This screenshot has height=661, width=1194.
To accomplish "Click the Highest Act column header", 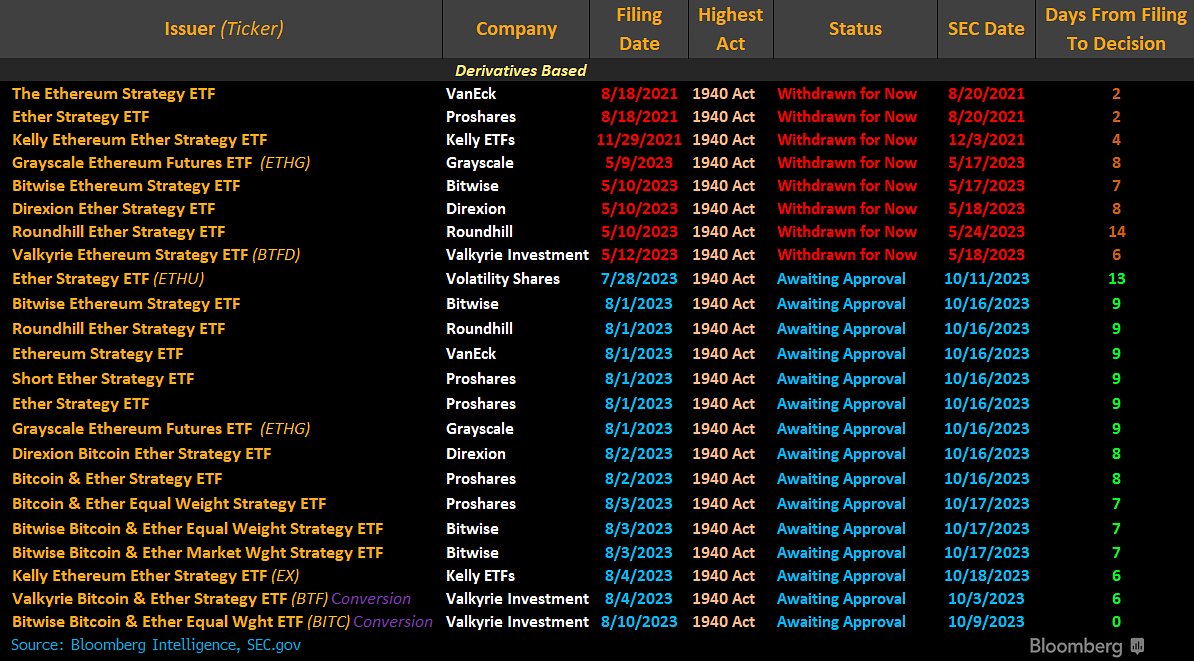I will (x=730, y=29).
